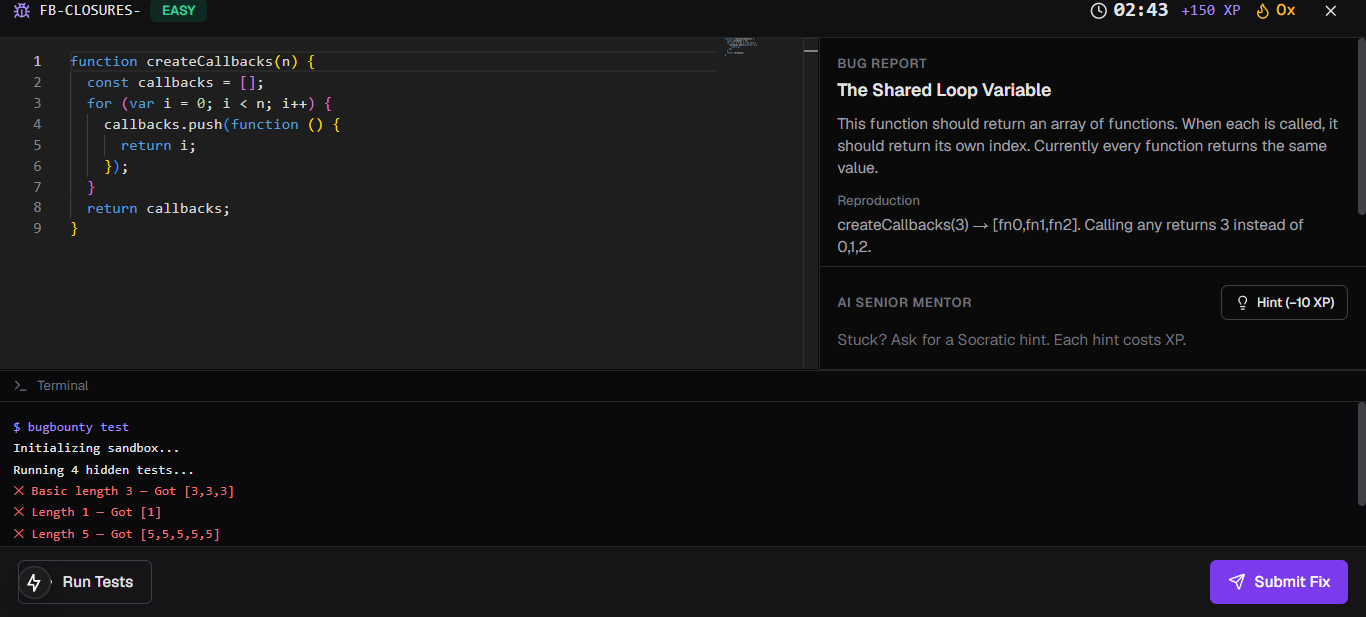1366x617 pixels.
Task: Place cursor on line 5 'return i;'
Action: pos(158,145)
